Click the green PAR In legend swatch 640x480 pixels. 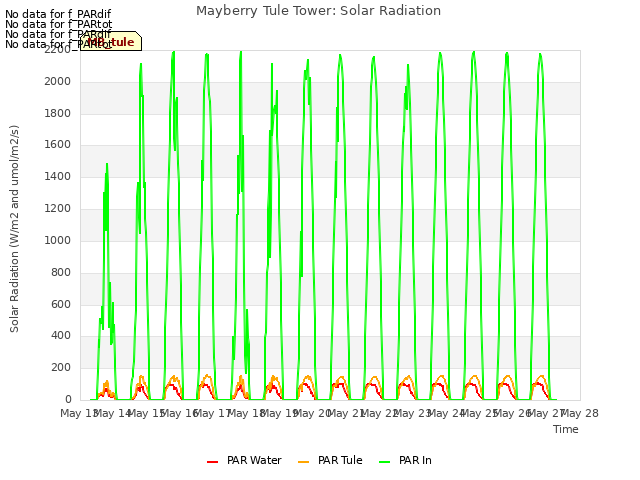coord(384,462)
